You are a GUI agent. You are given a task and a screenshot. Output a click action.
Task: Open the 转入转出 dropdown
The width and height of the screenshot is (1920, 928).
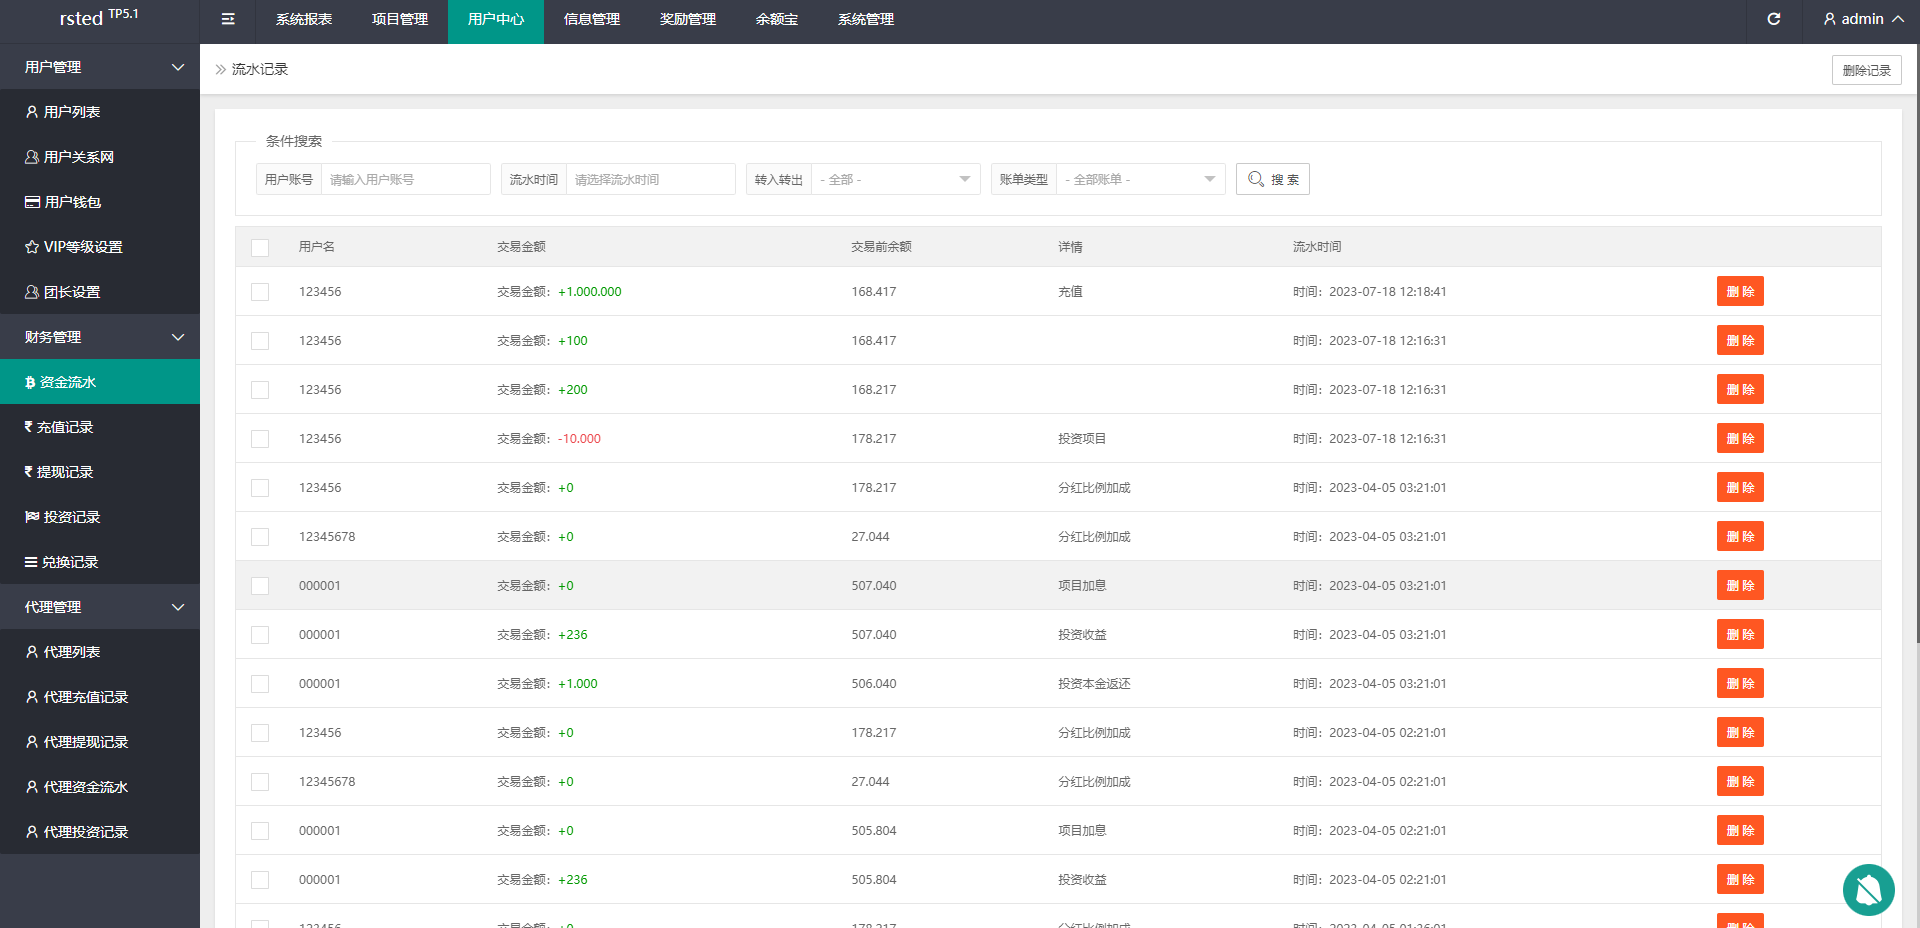point(894,180)
